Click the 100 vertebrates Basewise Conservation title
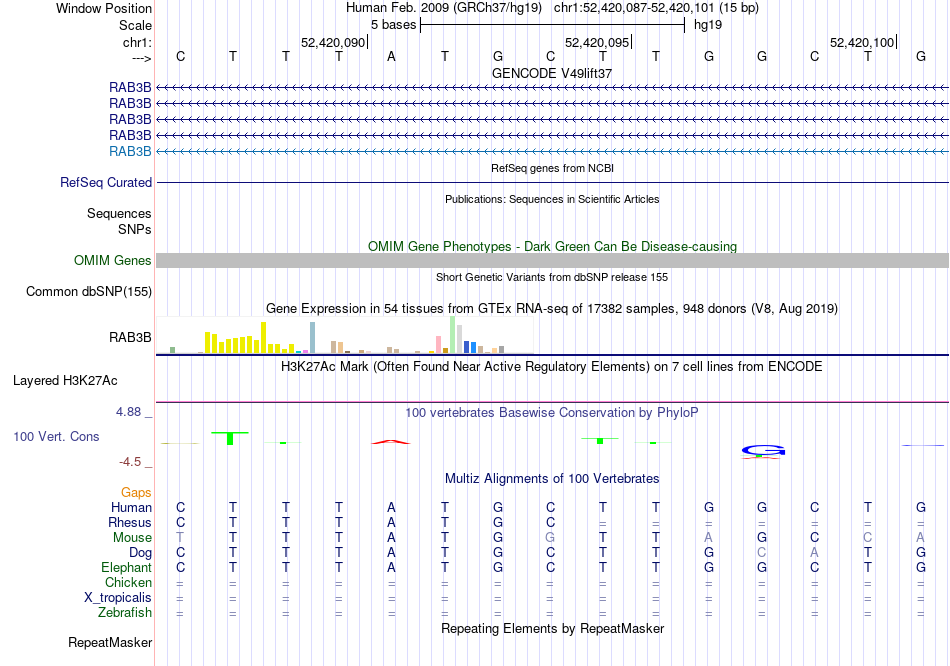 click(552, 413)
